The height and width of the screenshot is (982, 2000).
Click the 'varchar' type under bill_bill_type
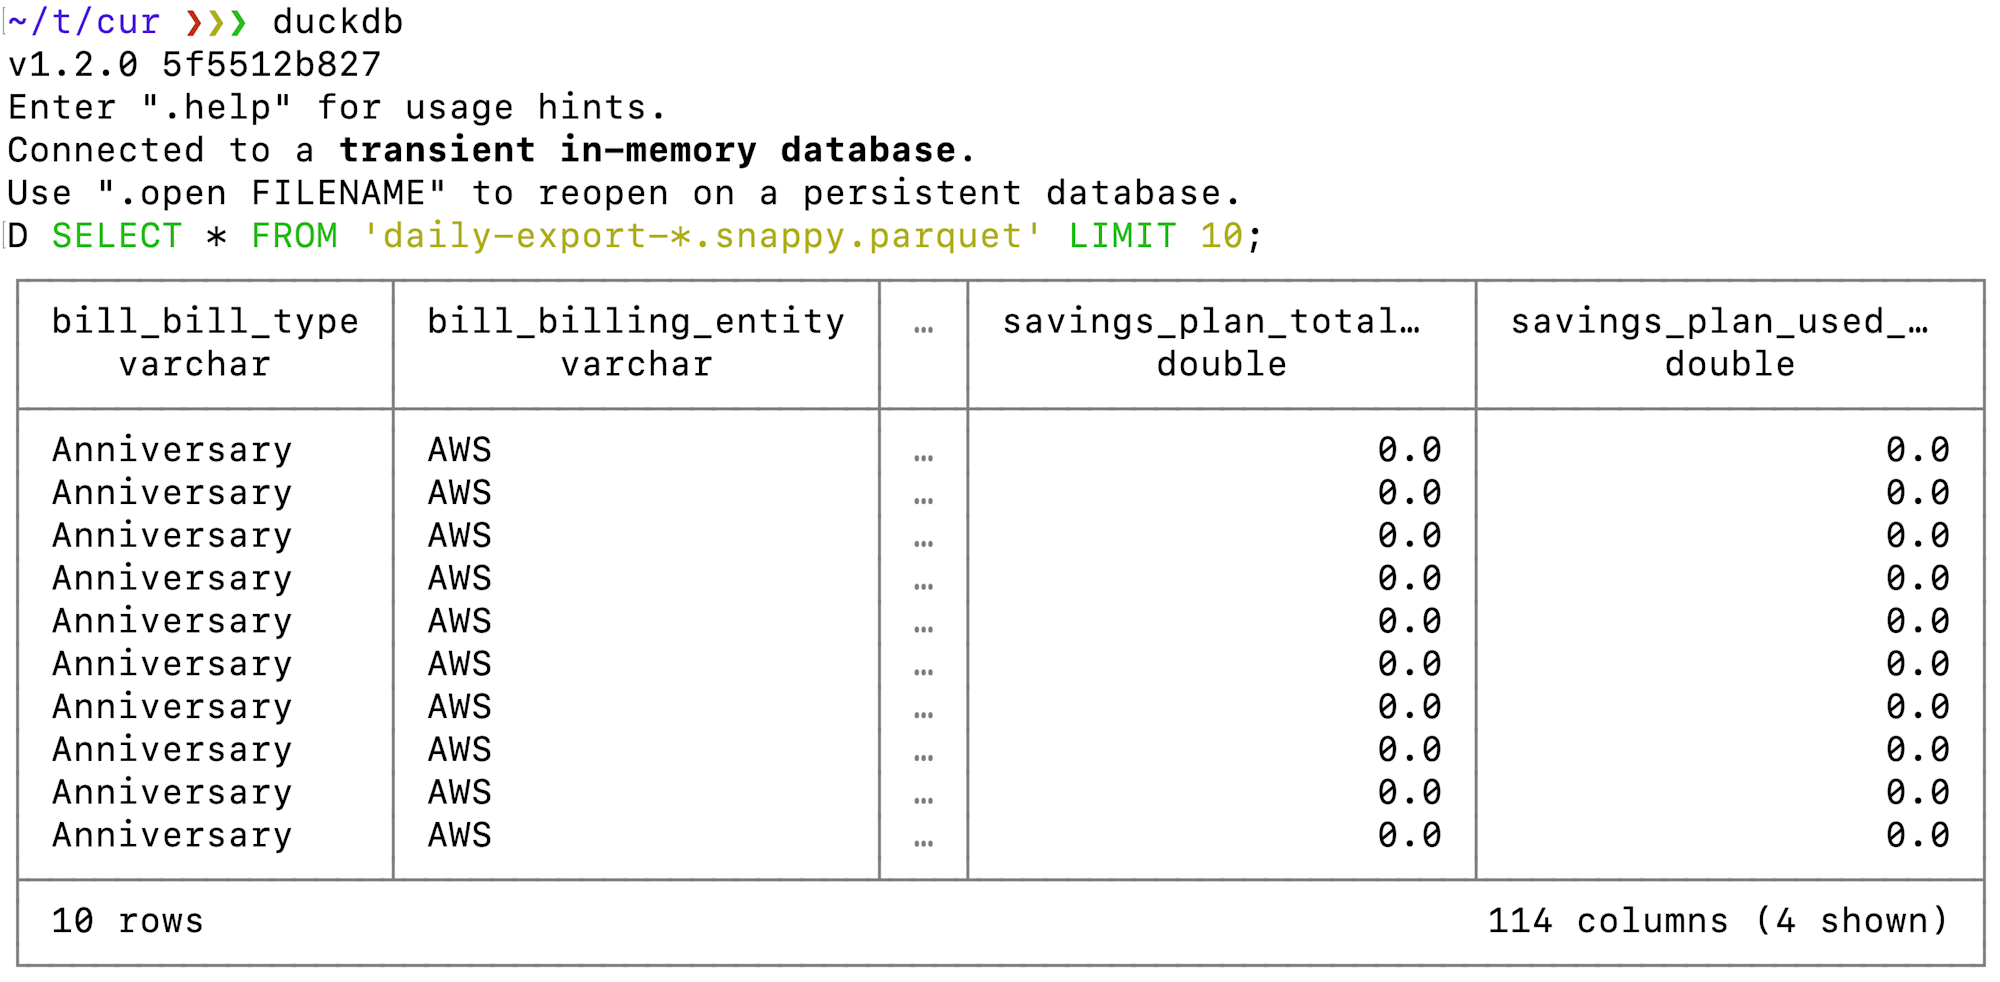tap(195, 364)
